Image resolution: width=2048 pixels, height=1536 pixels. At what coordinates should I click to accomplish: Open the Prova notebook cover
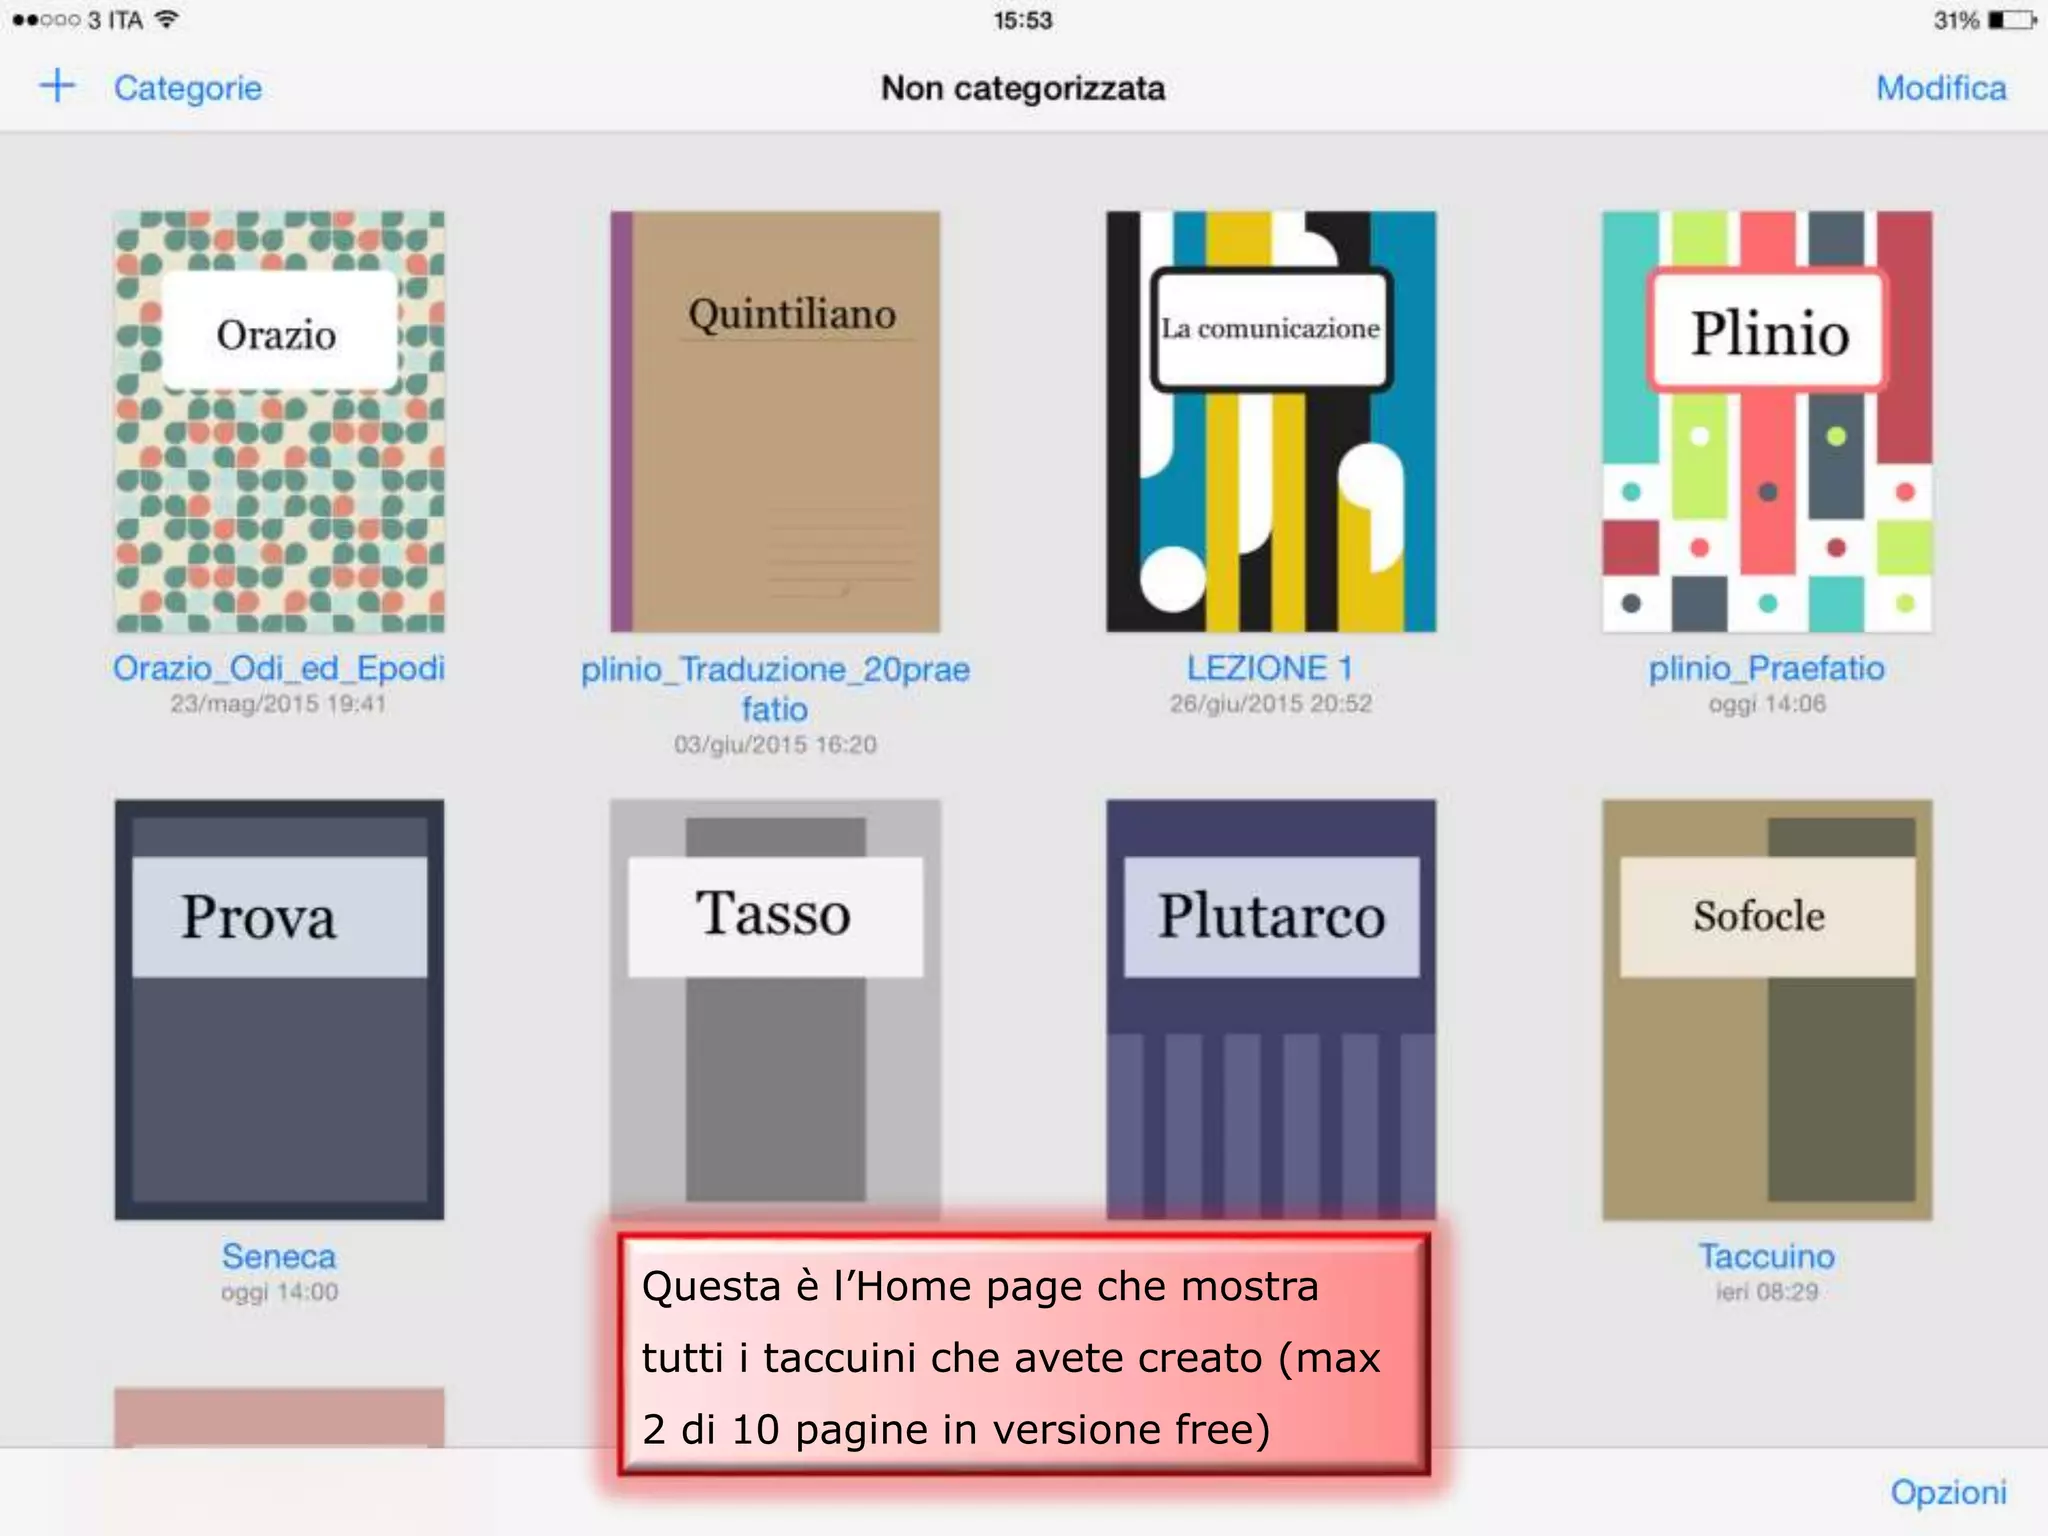coord(279,1009)
